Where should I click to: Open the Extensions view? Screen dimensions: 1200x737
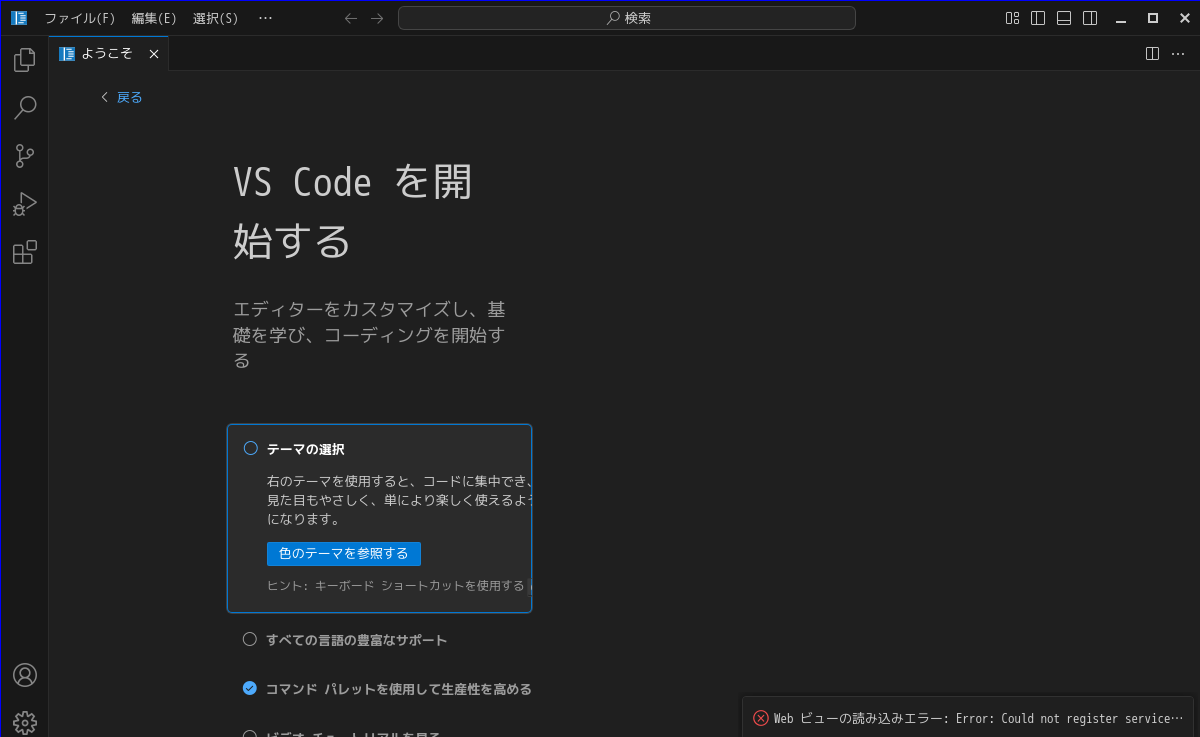point(24,252)
